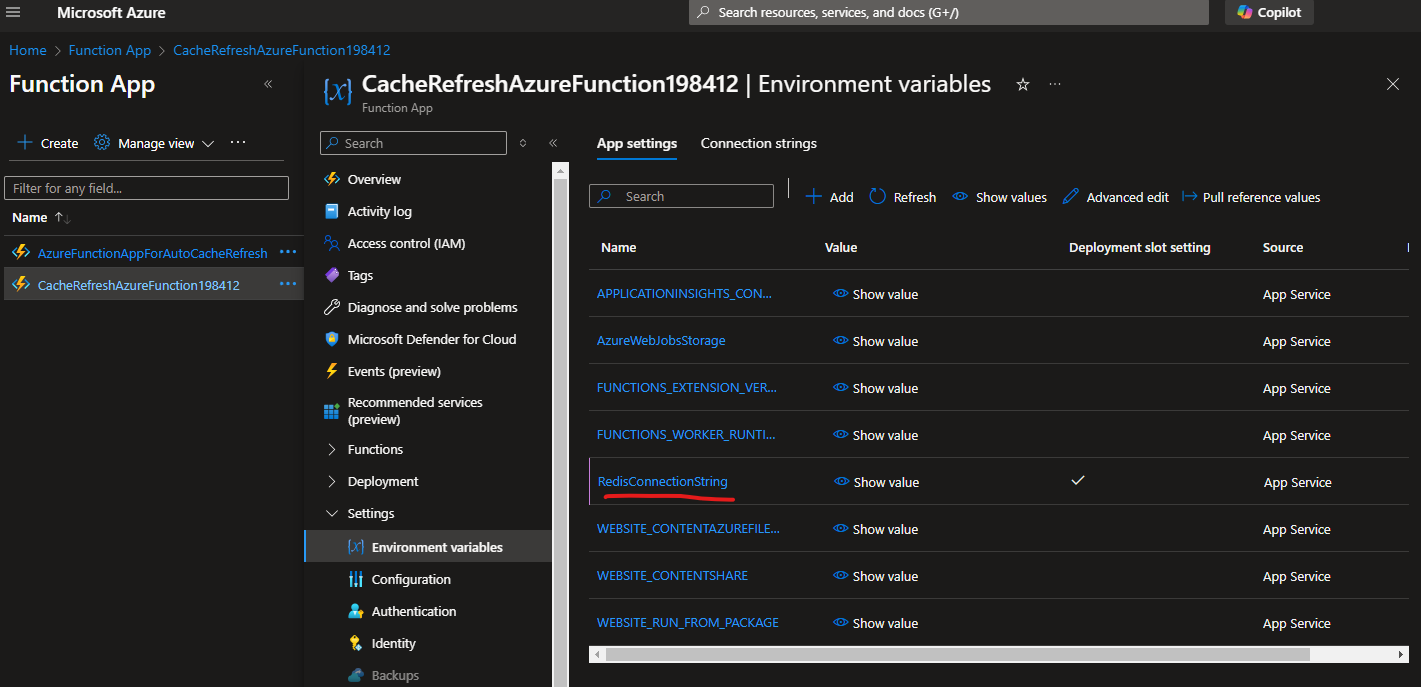Show value for RedisConnectionString
This screenshot has height=687, width=1421.
click(x=877, y=482)
